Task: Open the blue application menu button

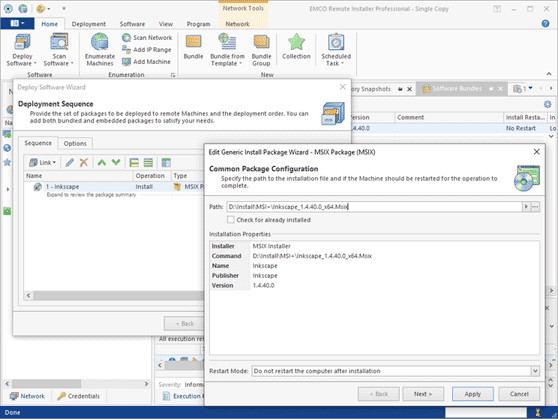Action: coord(17,23)
